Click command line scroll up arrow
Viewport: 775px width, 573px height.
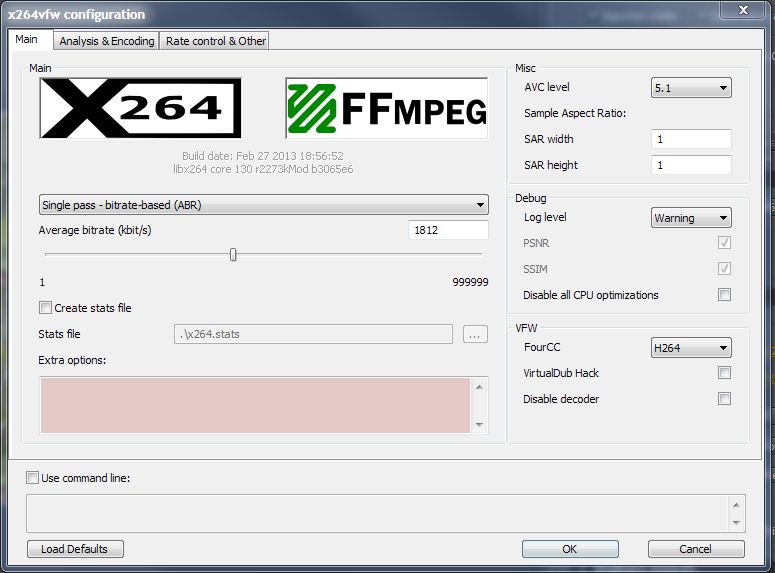(736, 505)
